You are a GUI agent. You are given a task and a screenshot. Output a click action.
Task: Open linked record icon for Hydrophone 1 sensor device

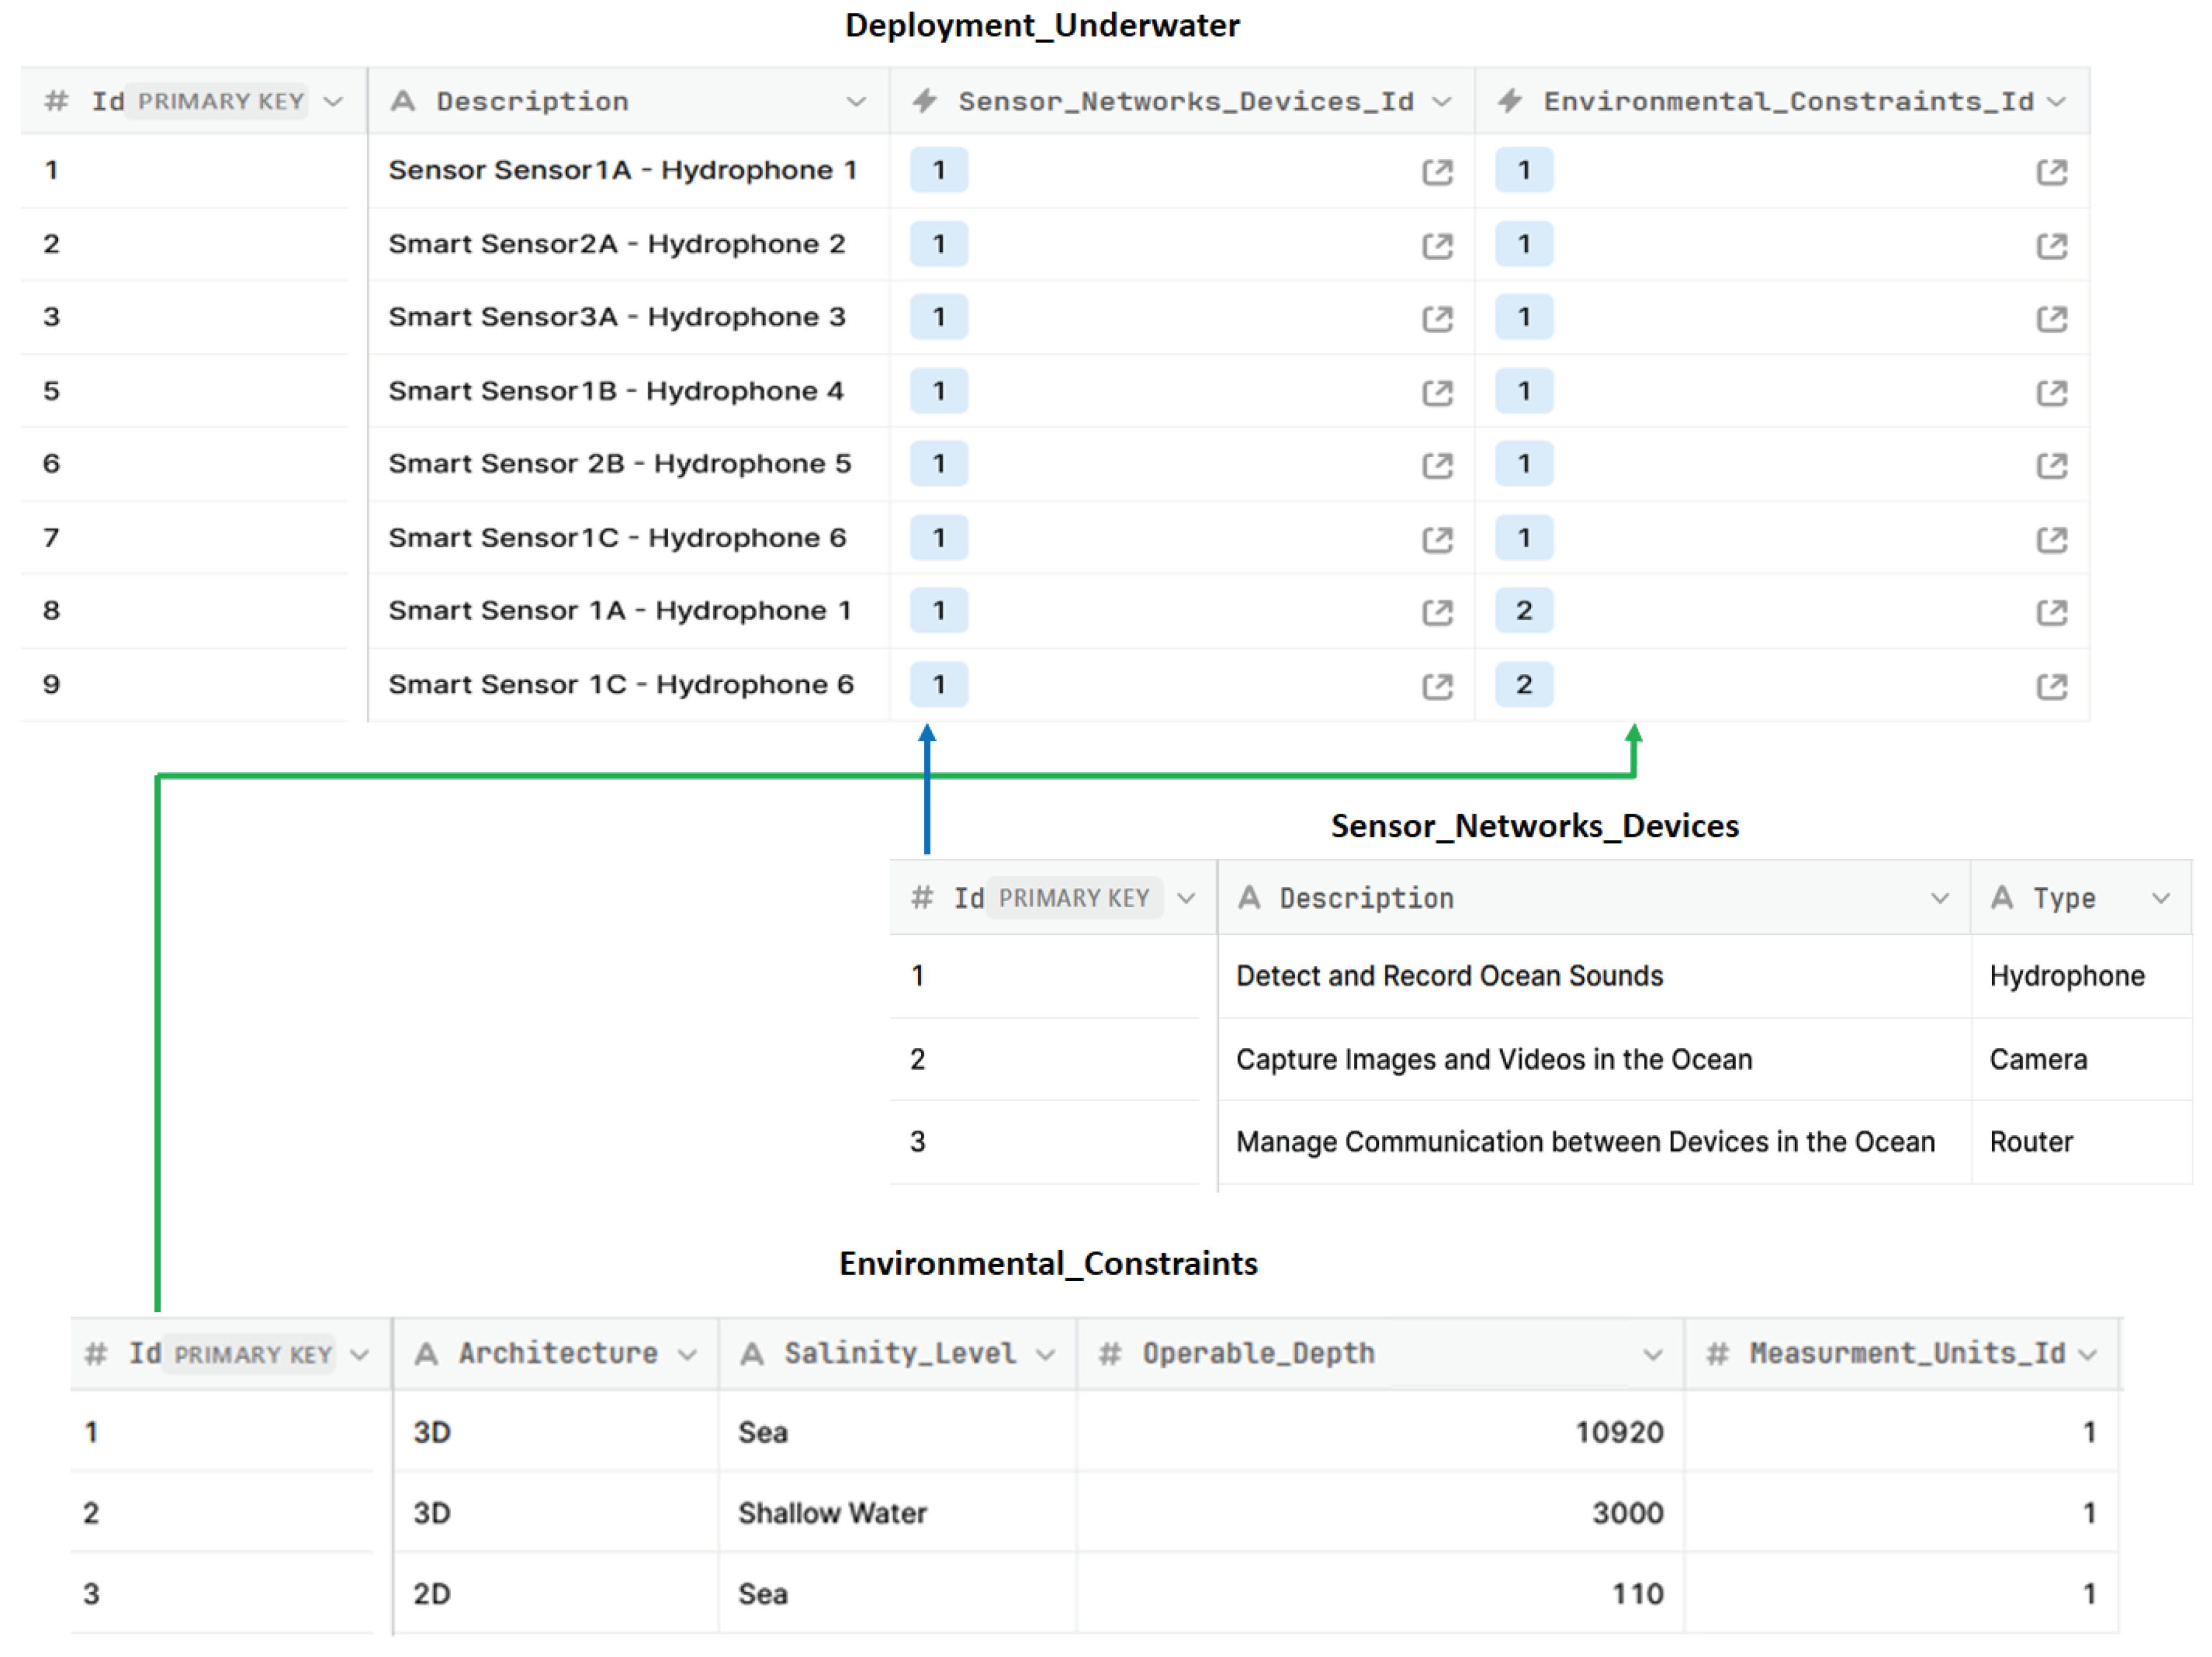1437,172
